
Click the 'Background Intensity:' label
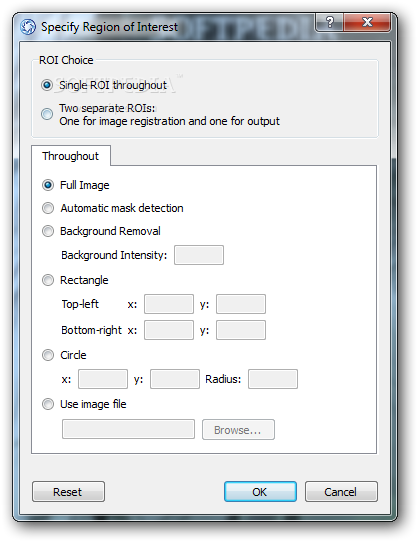114,255
